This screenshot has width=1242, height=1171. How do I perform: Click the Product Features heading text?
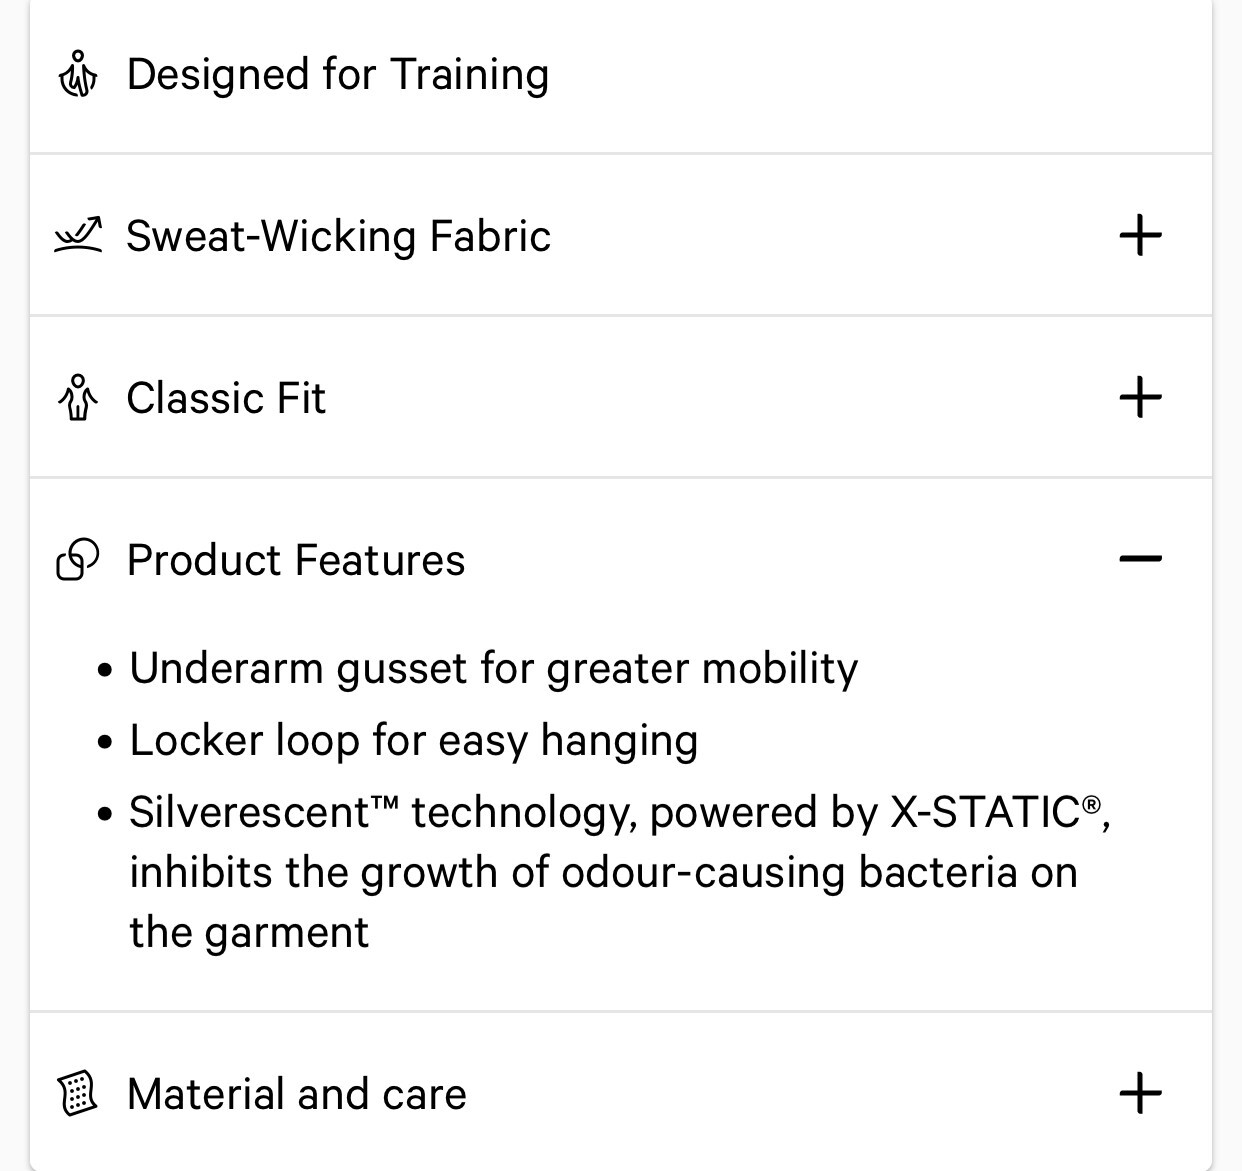296,560
